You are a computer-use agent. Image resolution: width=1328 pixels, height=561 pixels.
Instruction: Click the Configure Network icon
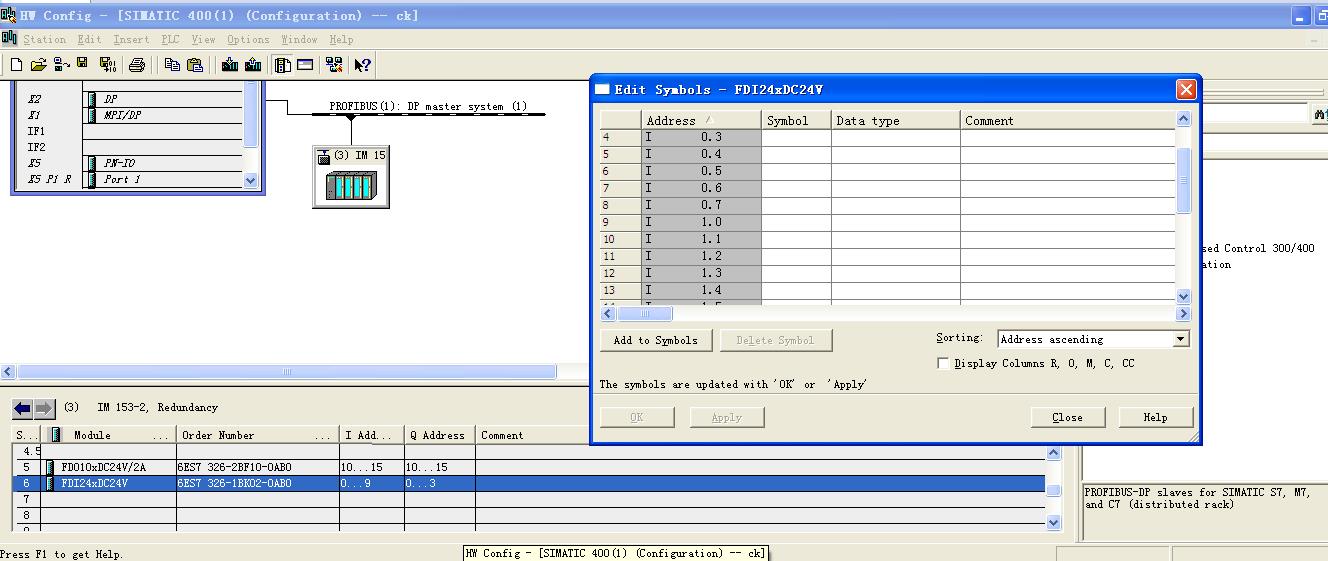tap(334, 65)
